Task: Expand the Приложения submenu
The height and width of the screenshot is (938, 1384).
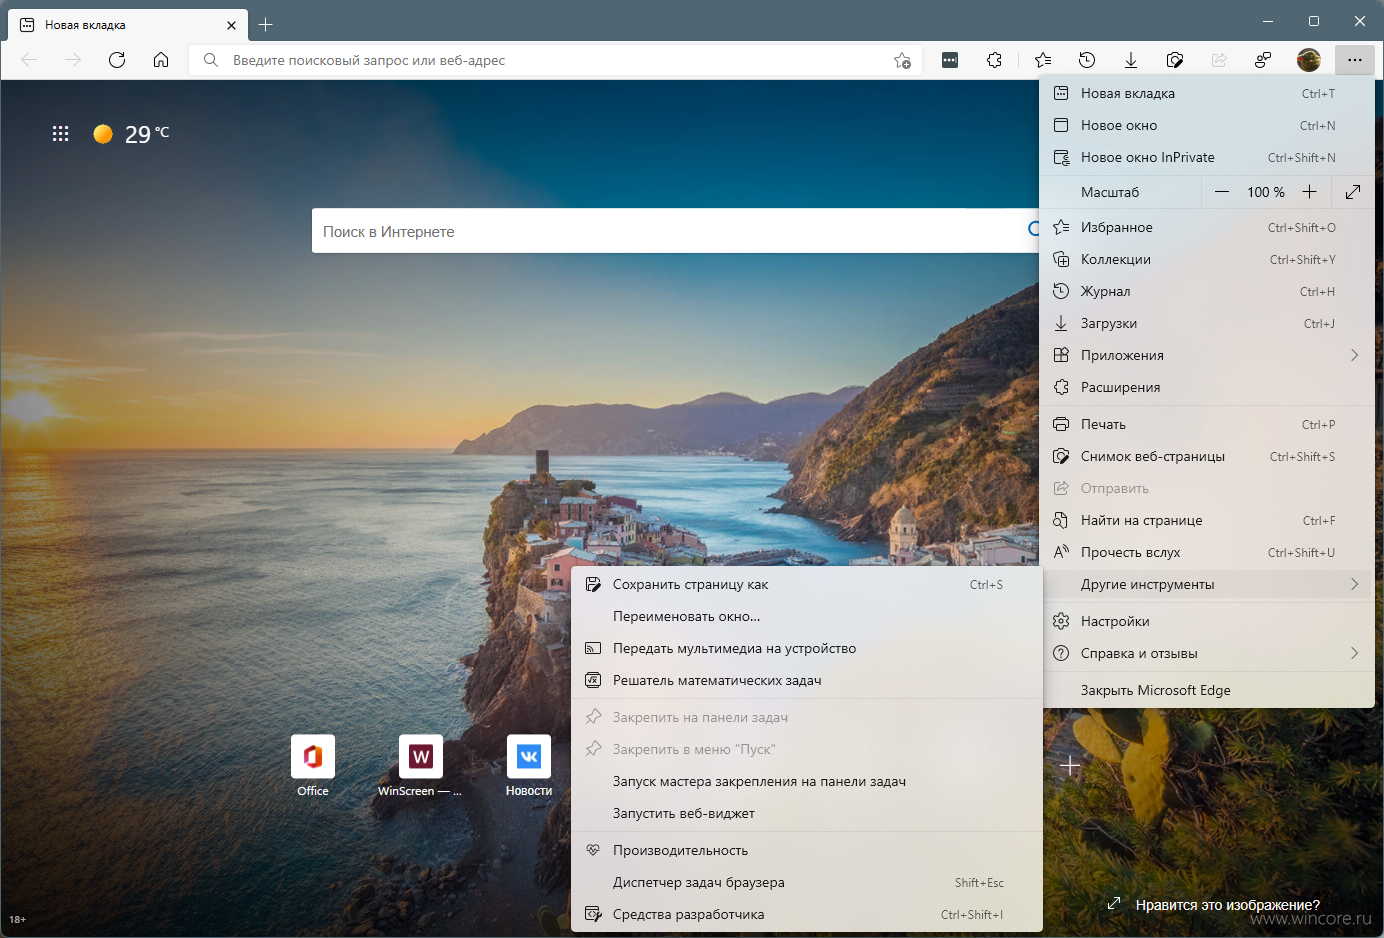Action: coord(1207,355)
